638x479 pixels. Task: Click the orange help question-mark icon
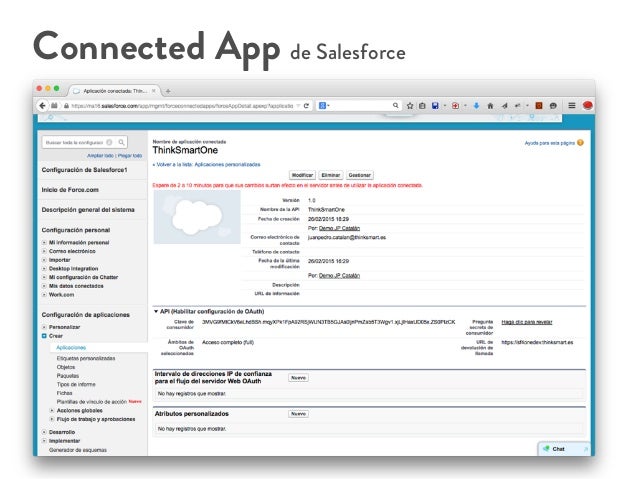click(x=581, y=143)
